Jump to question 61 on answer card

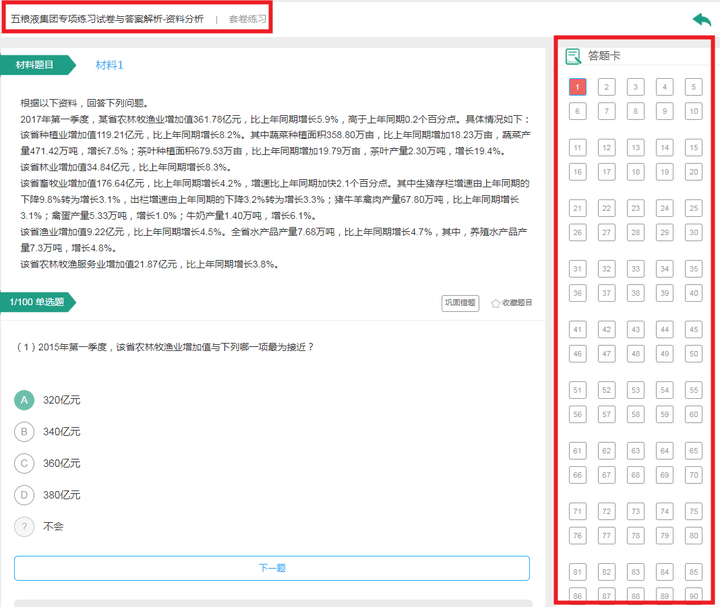coord(578,450)
